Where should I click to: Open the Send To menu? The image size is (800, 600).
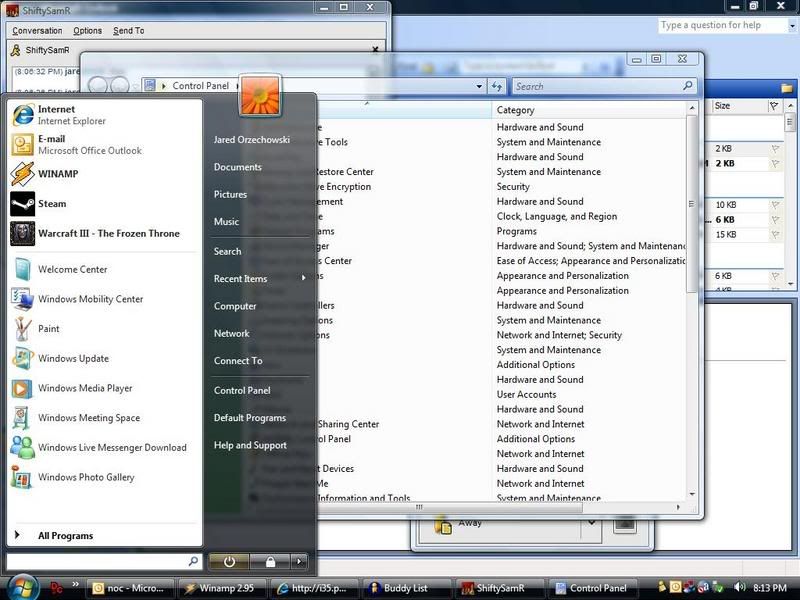click(x=129, y=31)
